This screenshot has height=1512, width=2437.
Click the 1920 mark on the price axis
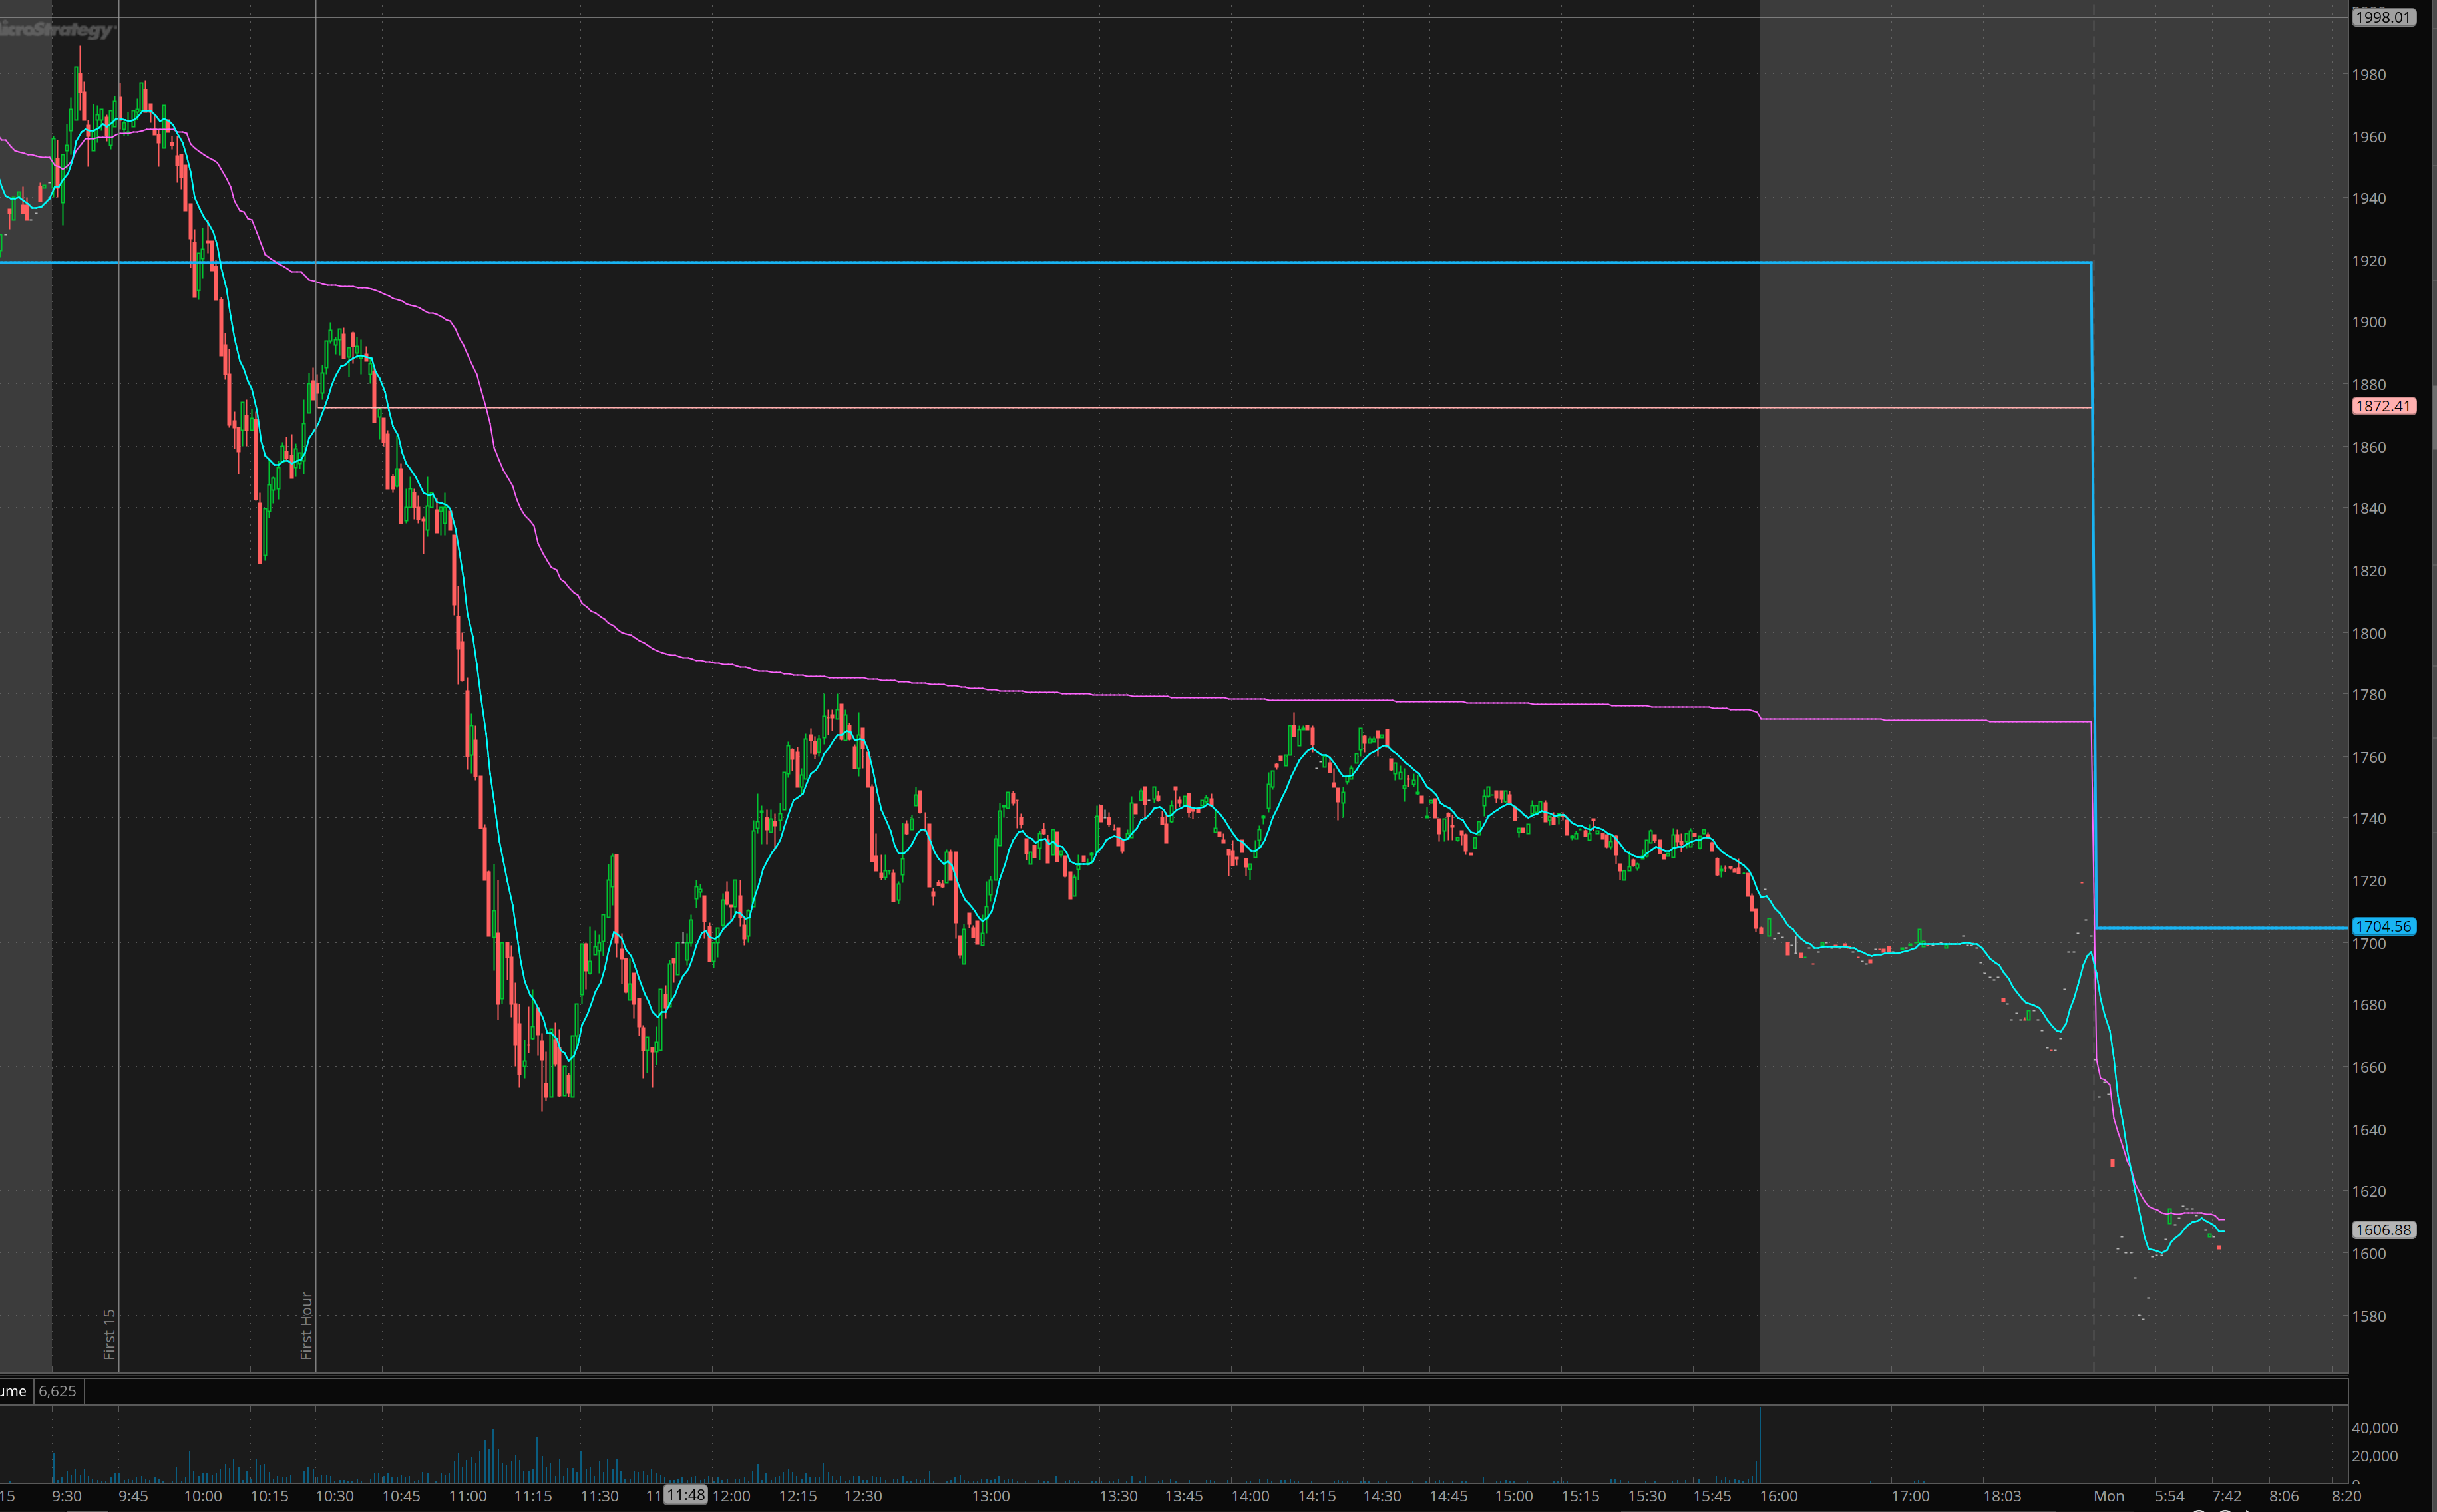pyautogui.click(x=2368, y=261)
